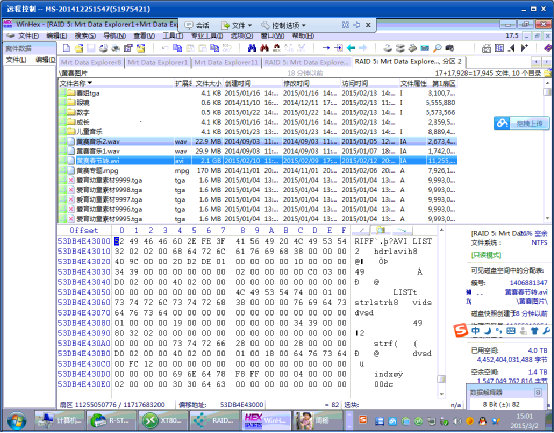This screenshot has height=433, width=554.
Task: Click the Go to sector icon
Action: point(338,48)
